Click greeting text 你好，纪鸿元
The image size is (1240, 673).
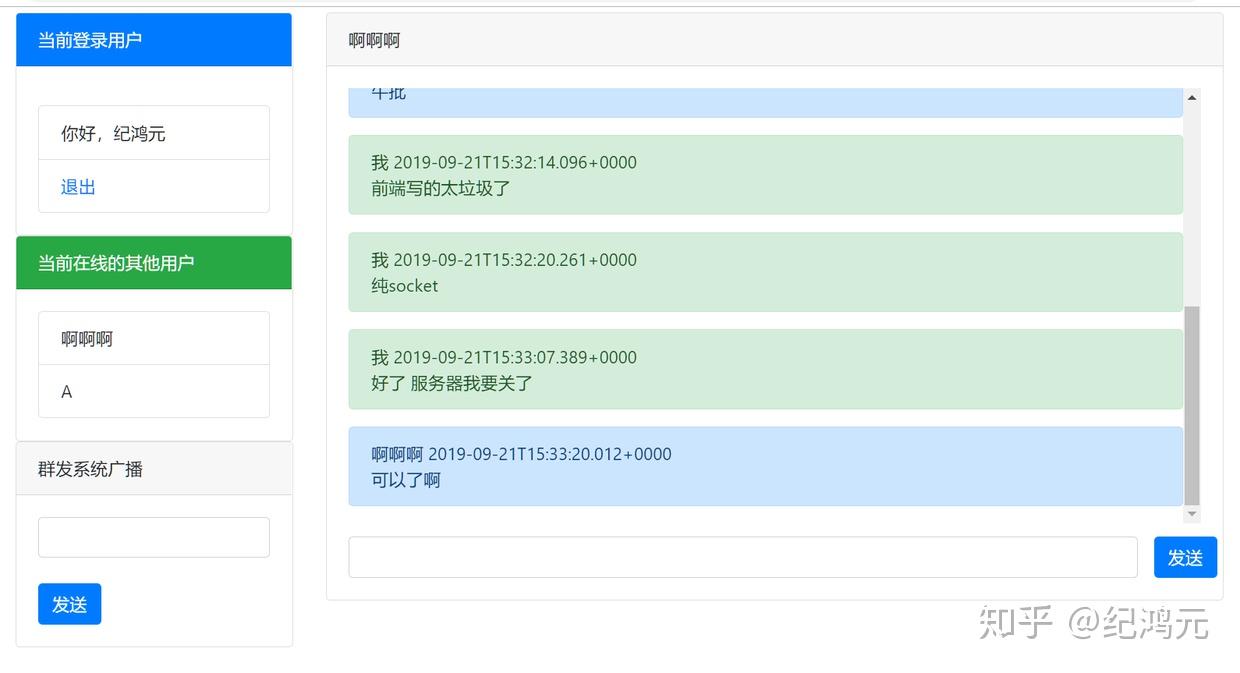[x=113, y=133]
